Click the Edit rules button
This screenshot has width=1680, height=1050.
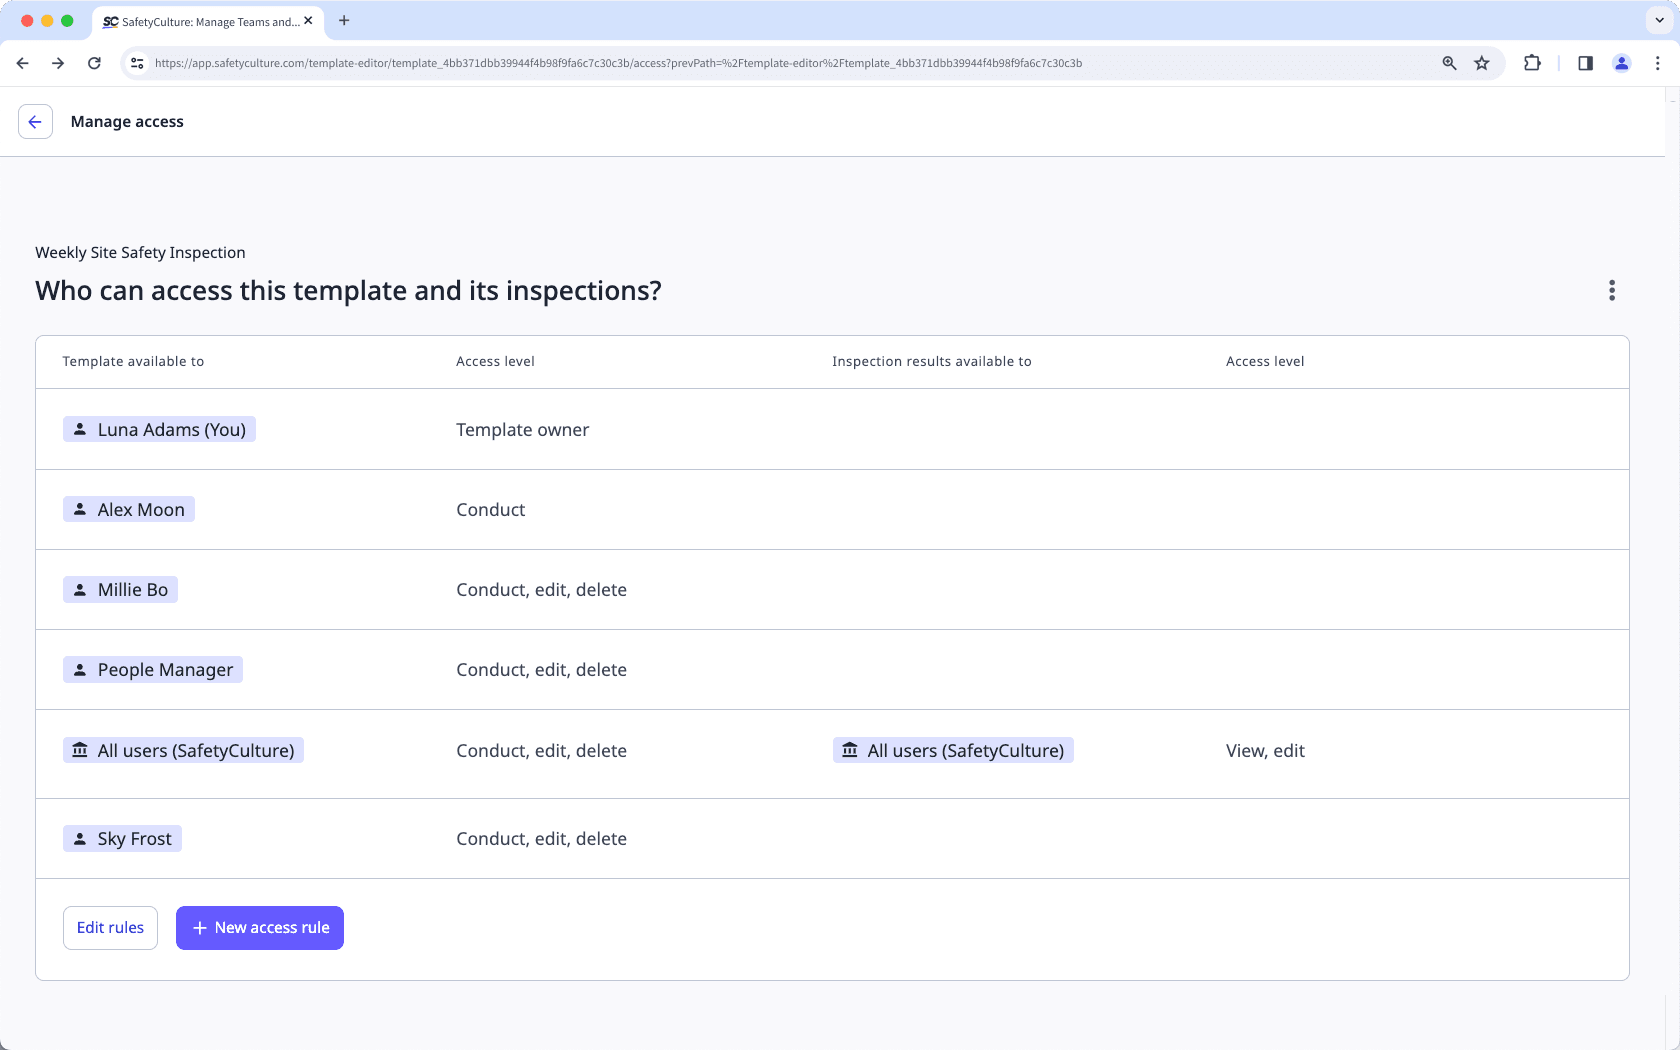(x=110, y=928)
